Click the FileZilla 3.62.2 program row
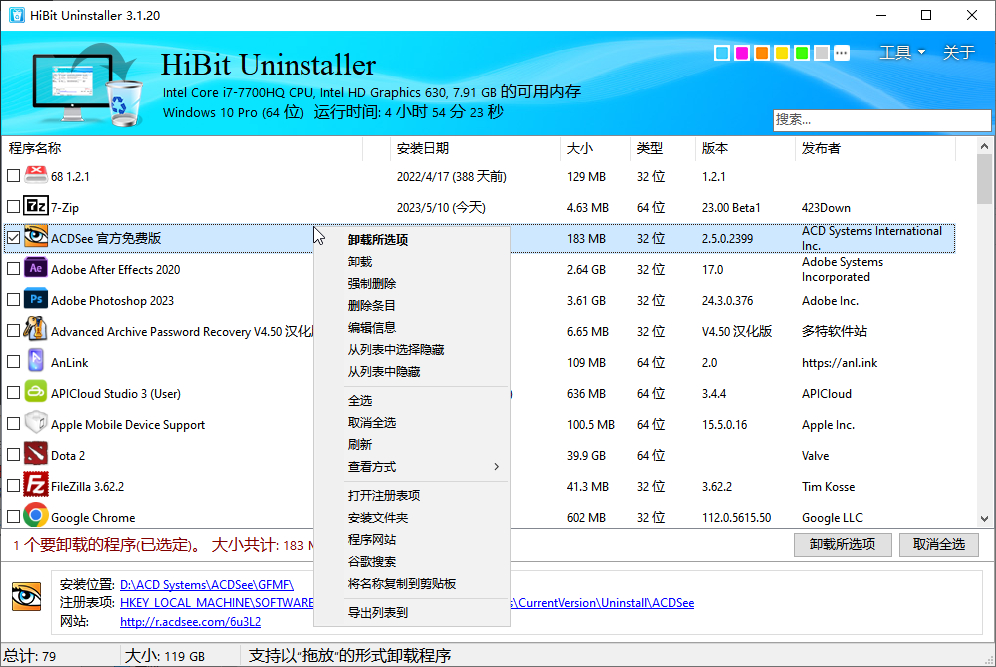The image size is (996, 667). (x=480, y=486)
